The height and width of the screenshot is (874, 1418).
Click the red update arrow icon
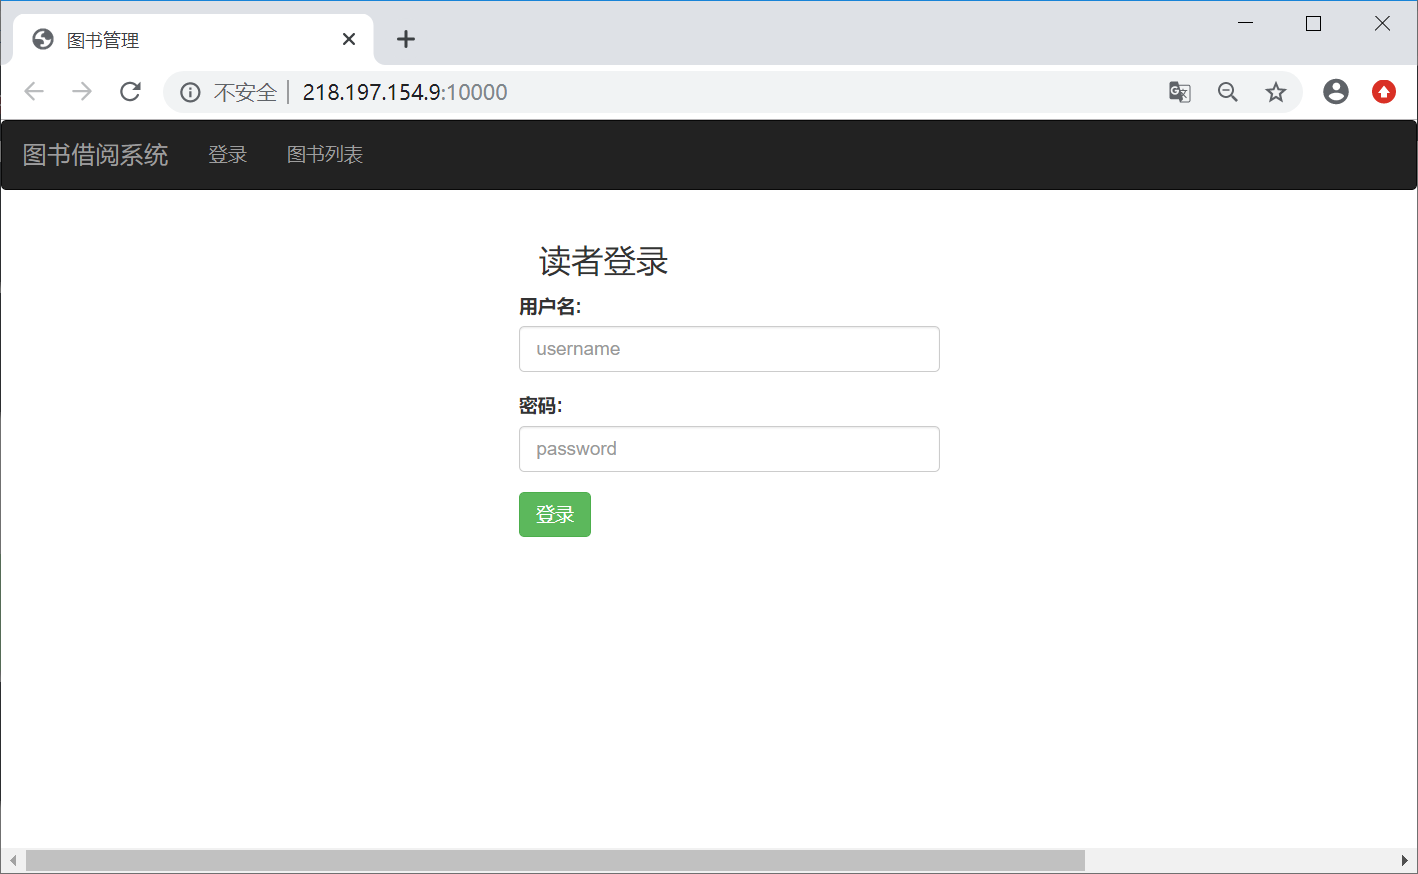coord(1384,92)
